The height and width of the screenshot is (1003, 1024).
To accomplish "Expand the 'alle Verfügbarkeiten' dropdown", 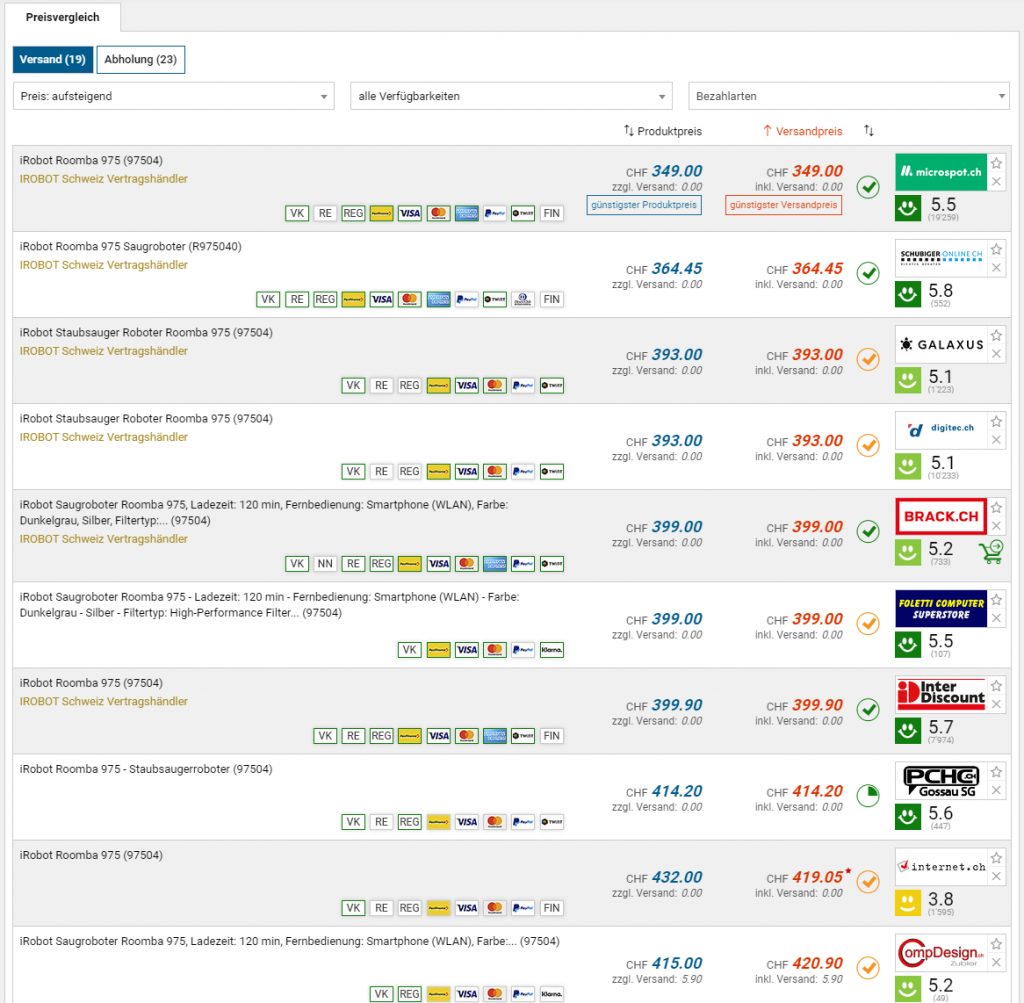I will pyautogui.click(x=511, y=96).
